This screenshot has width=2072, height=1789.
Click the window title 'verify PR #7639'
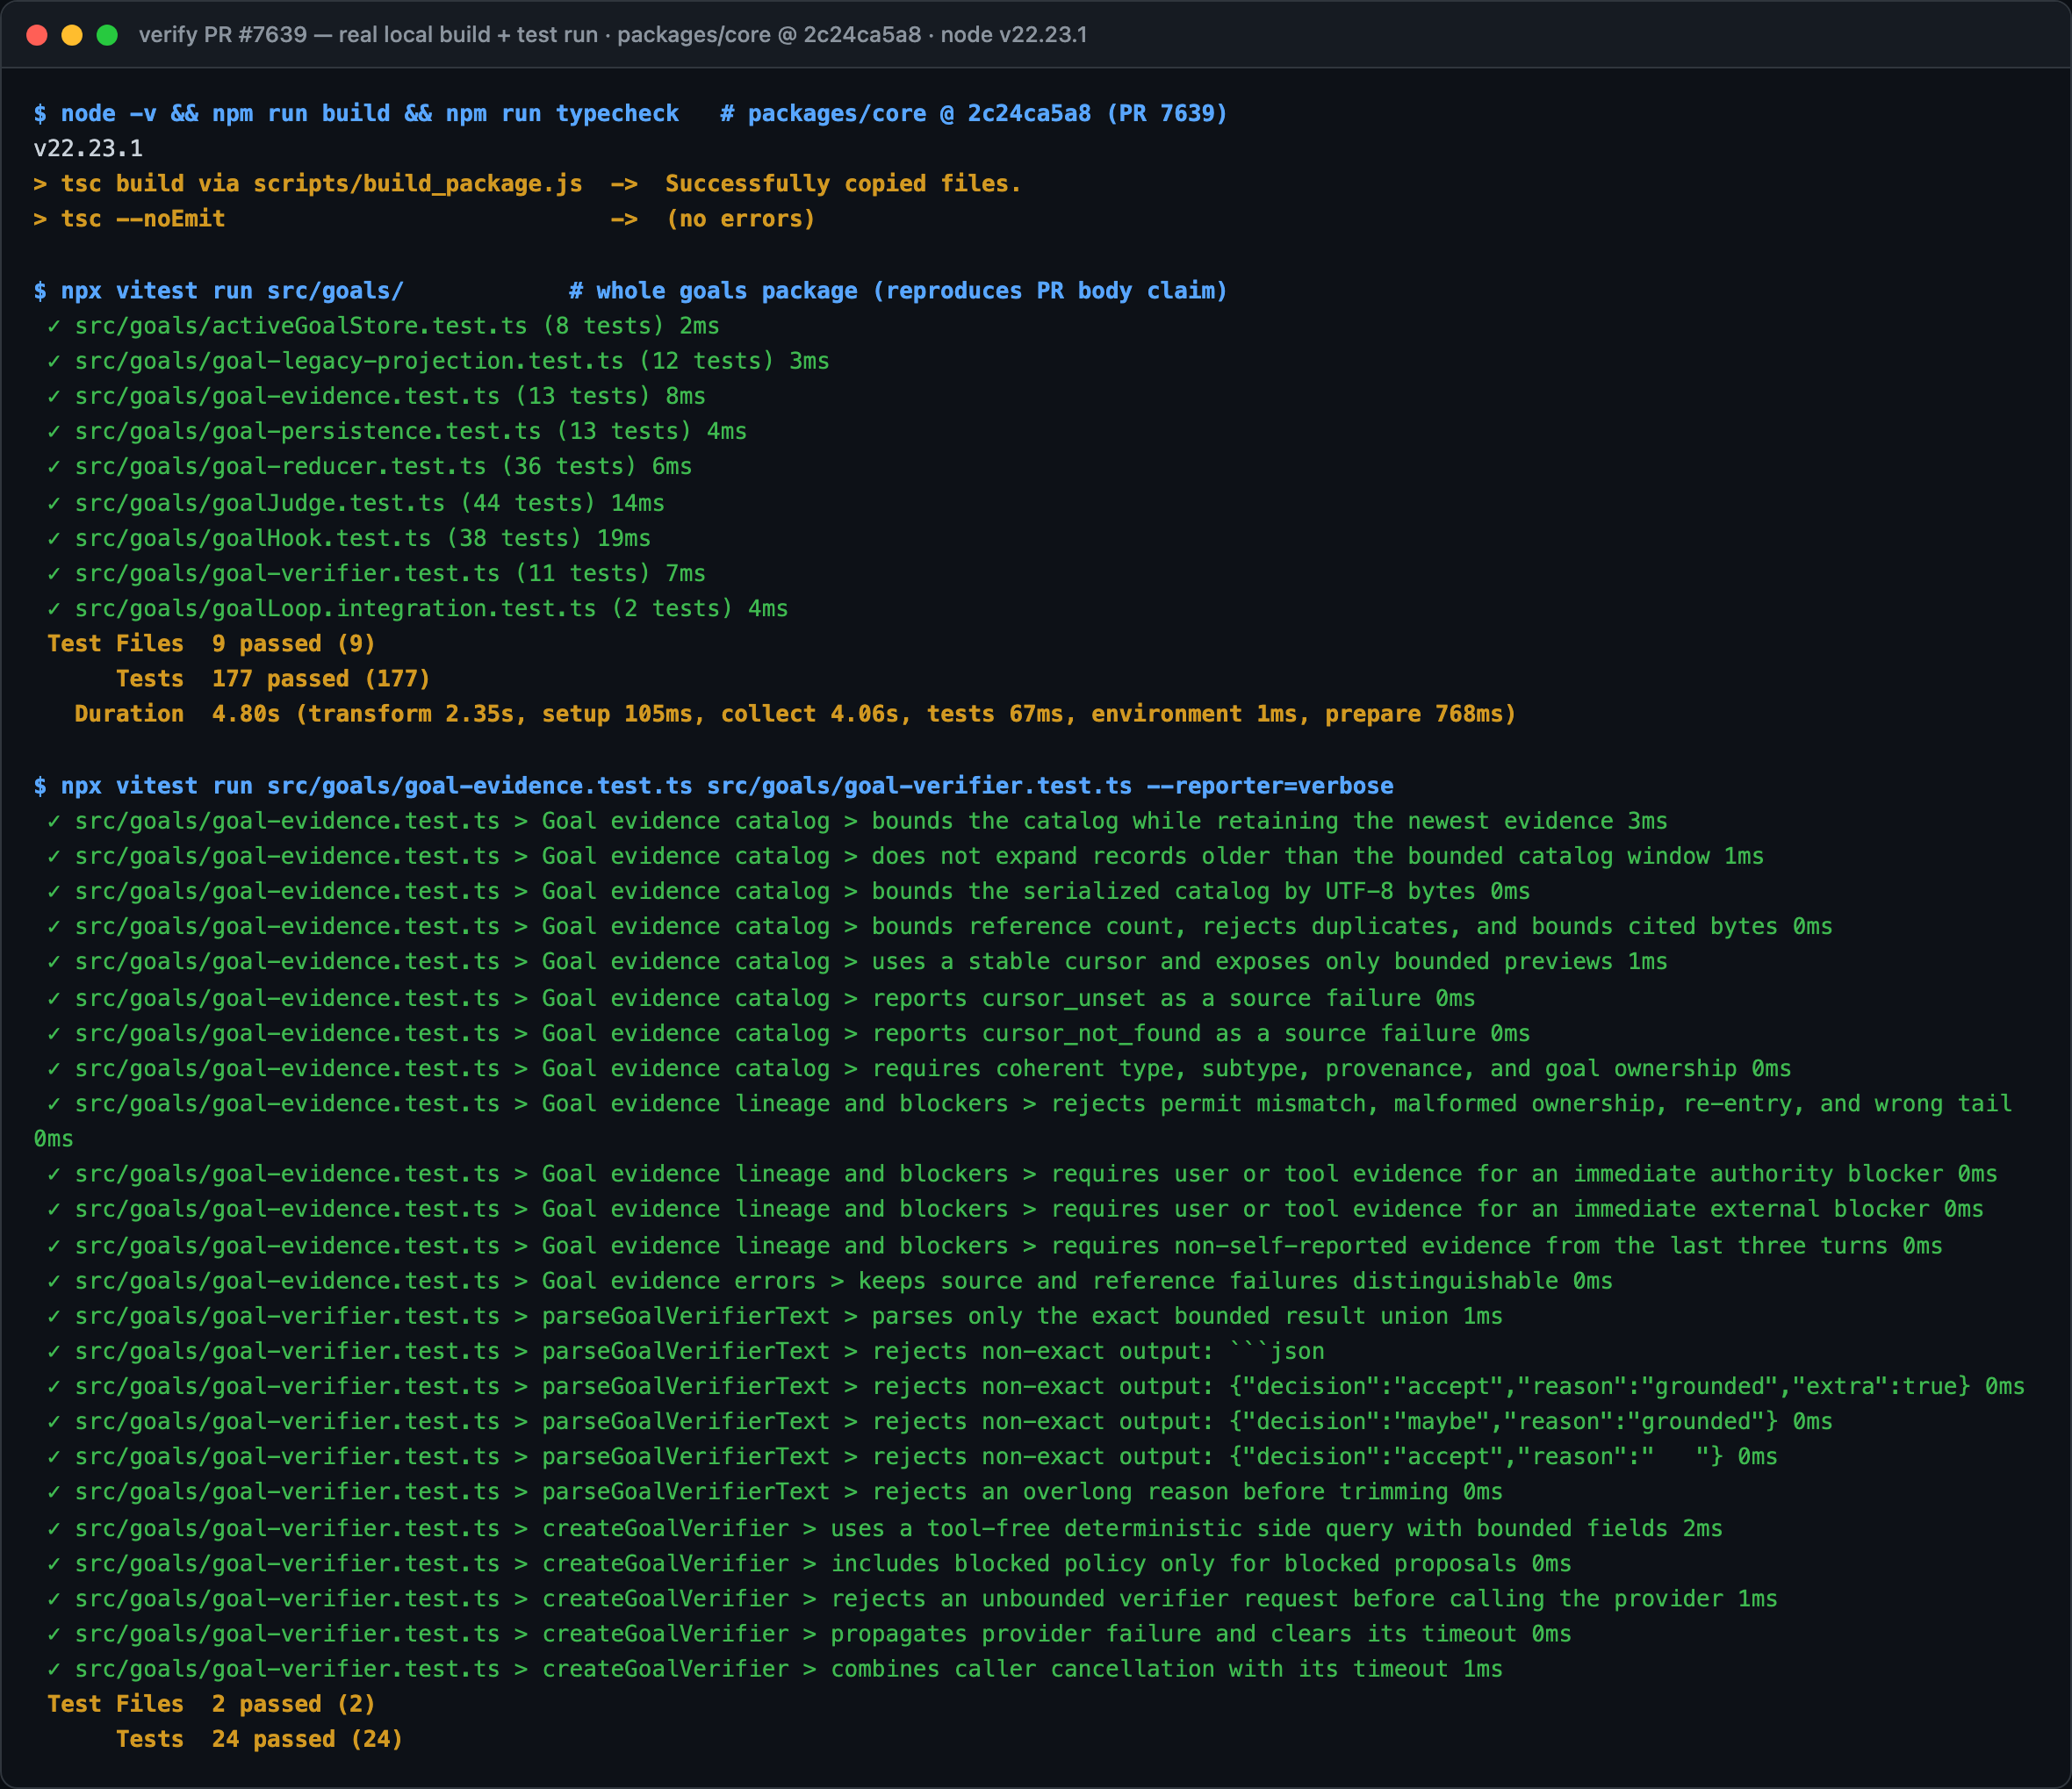222,35
